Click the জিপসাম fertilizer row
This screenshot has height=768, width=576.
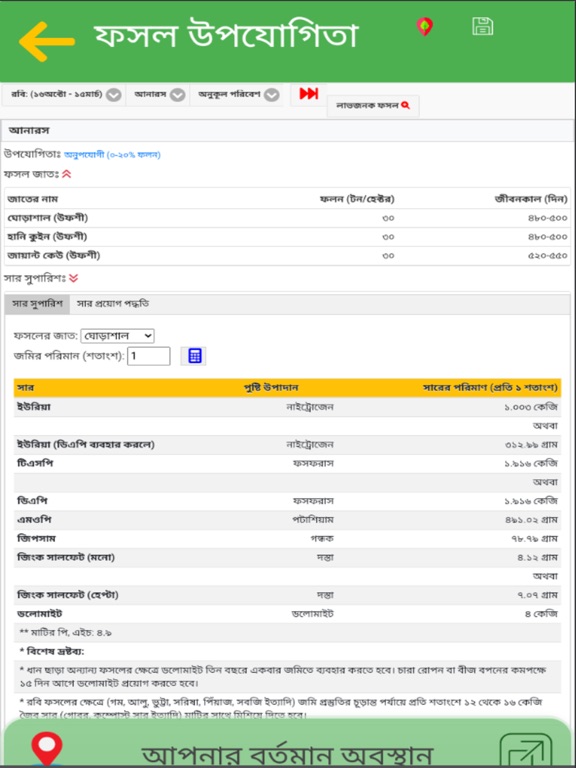(288, 539)
